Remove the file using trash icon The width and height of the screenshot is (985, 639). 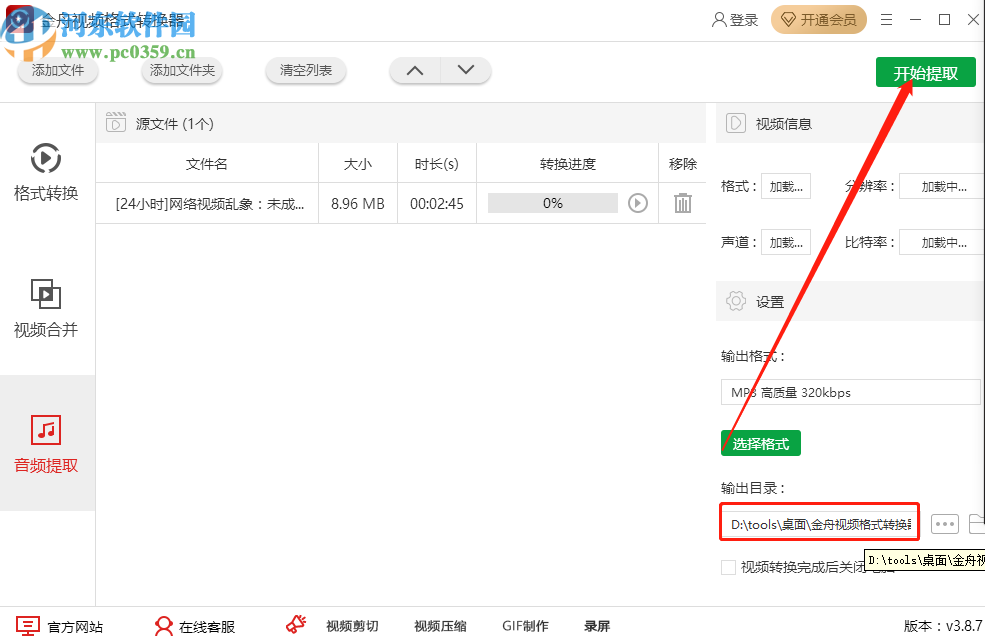(683, 203)
